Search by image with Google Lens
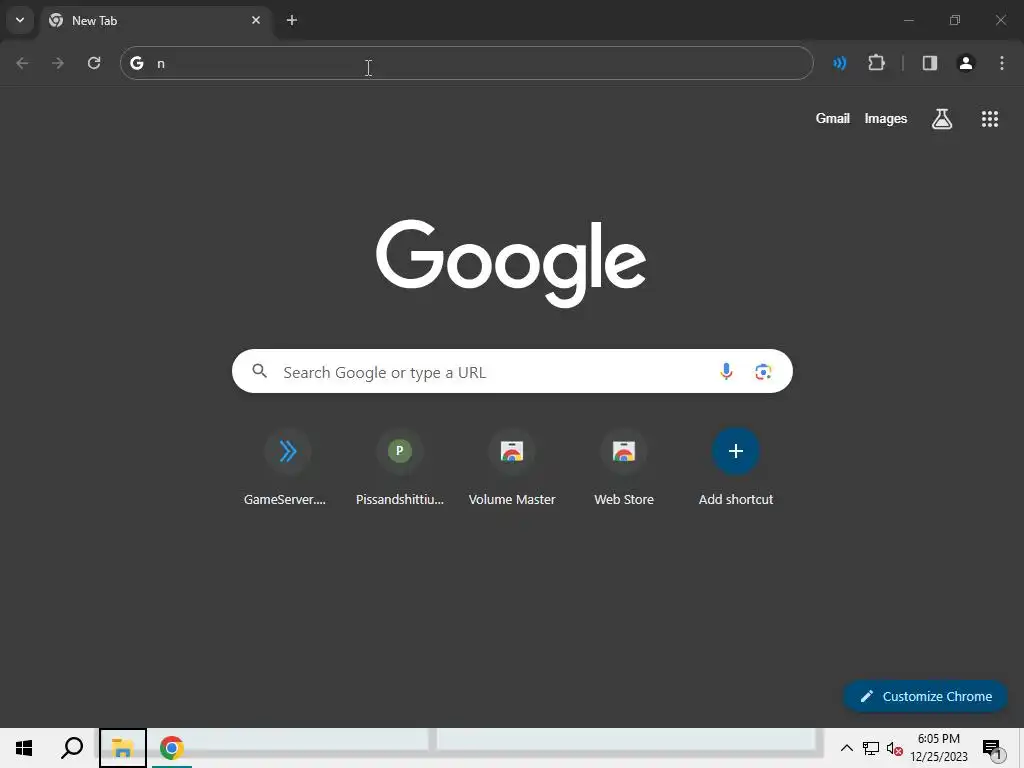 [763, 372]
